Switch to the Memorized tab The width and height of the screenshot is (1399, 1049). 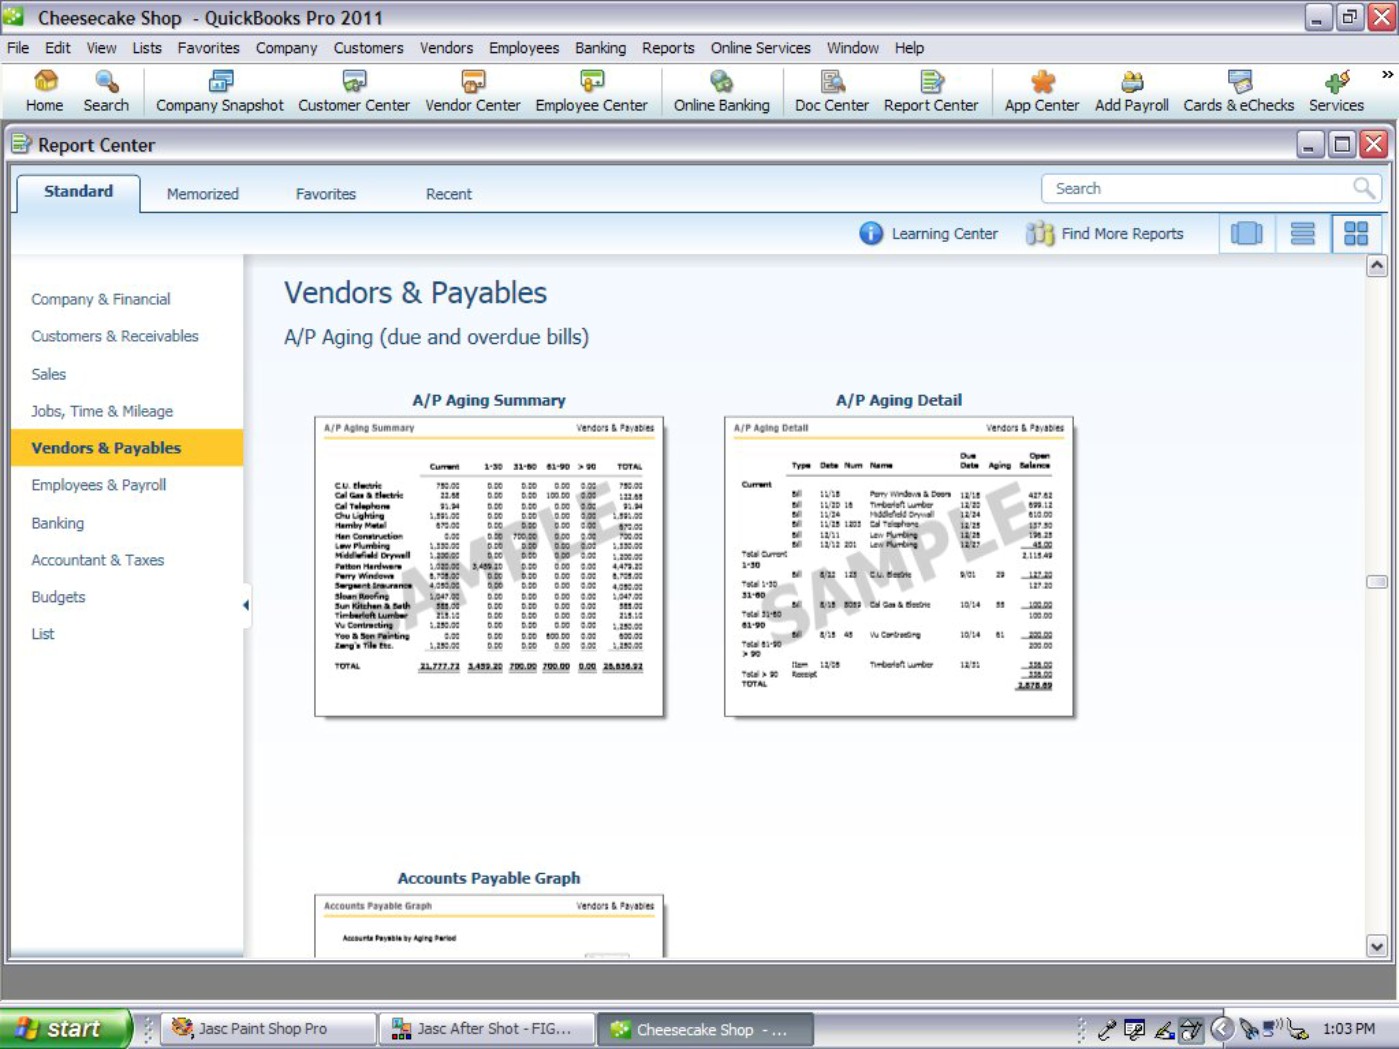click(203, 194)
